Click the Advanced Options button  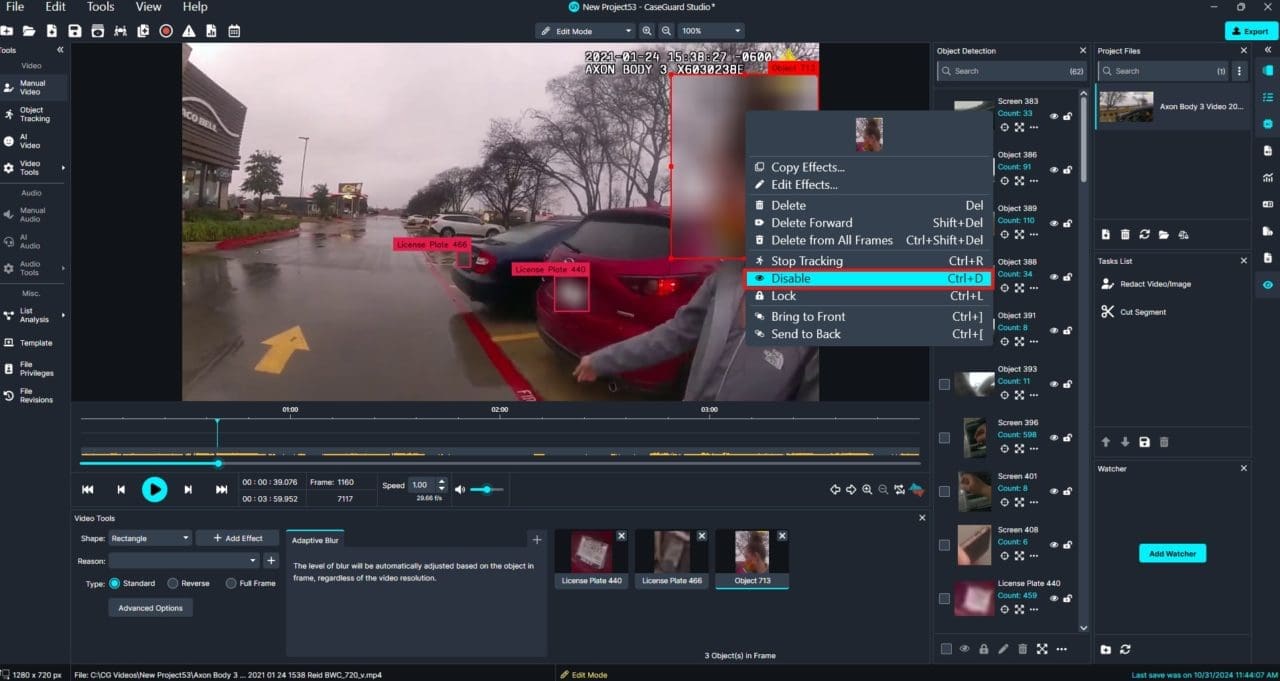150,608
